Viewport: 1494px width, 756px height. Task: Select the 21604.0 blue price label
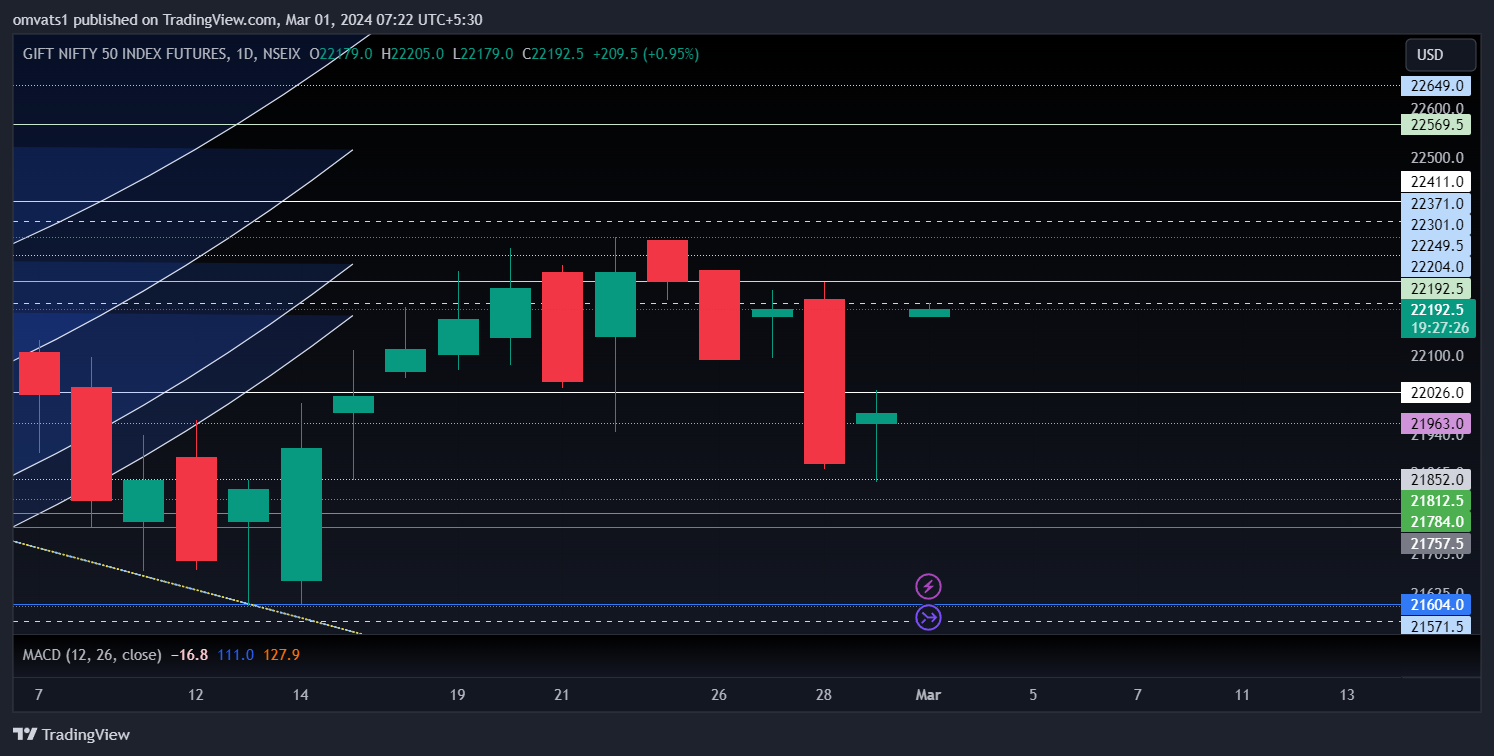point(1436,605)
